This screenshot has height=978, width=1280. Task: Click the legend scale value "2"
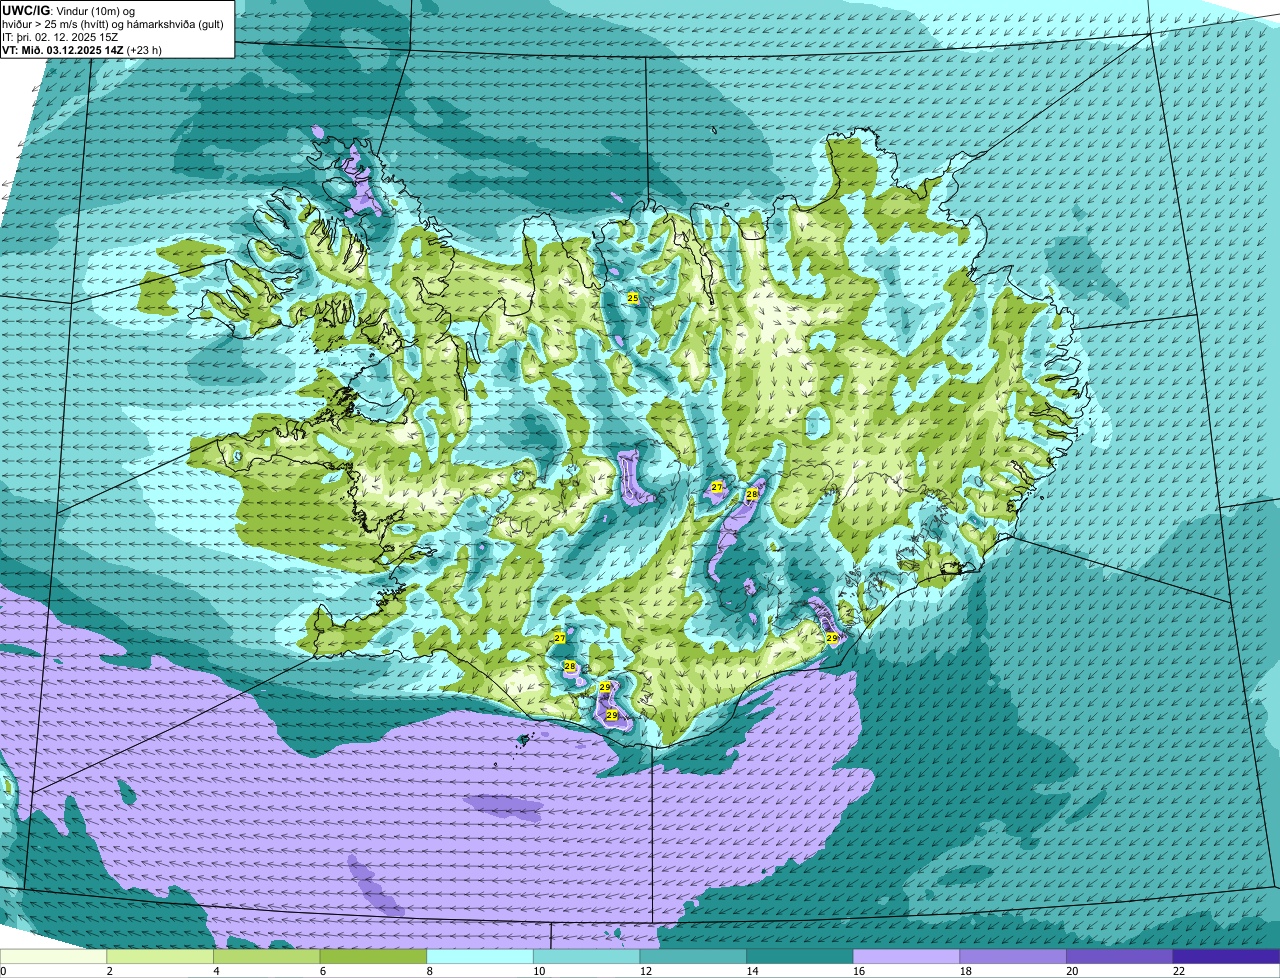(x=110, y=971)
